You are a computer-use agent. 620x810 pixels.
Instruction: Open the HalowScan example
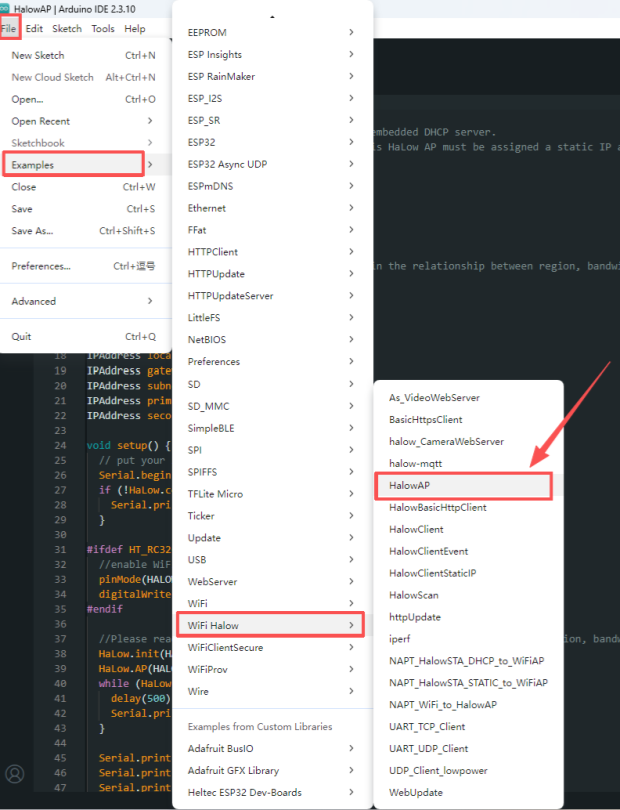(468, 595)
